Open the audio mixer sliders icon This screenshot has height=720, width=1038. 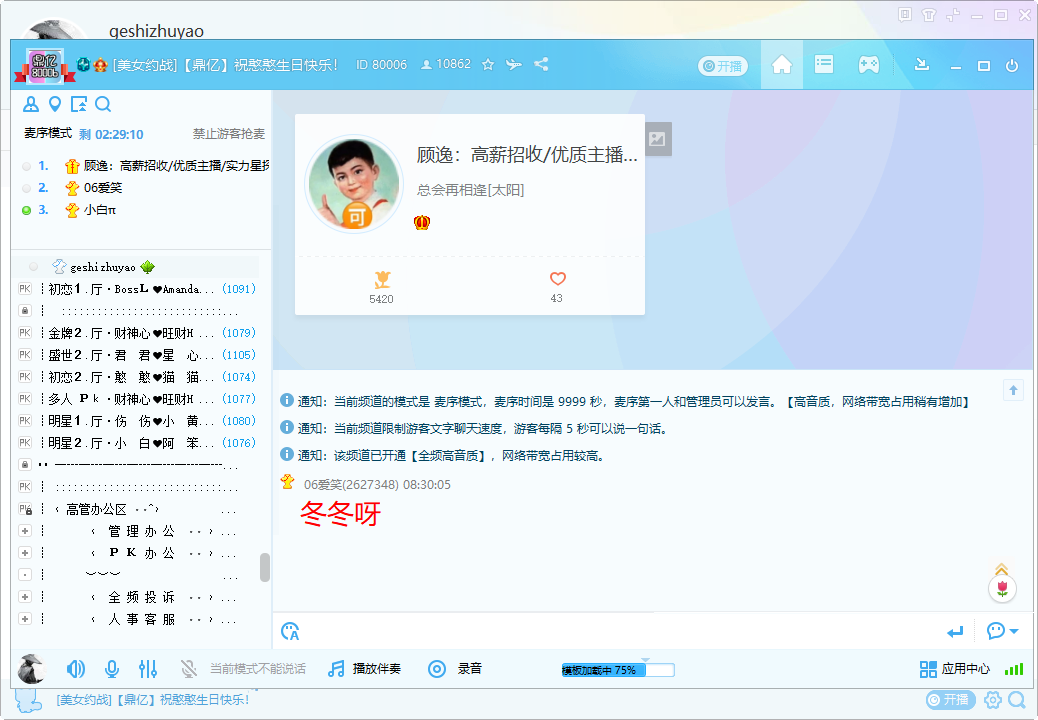pos(148,670)
